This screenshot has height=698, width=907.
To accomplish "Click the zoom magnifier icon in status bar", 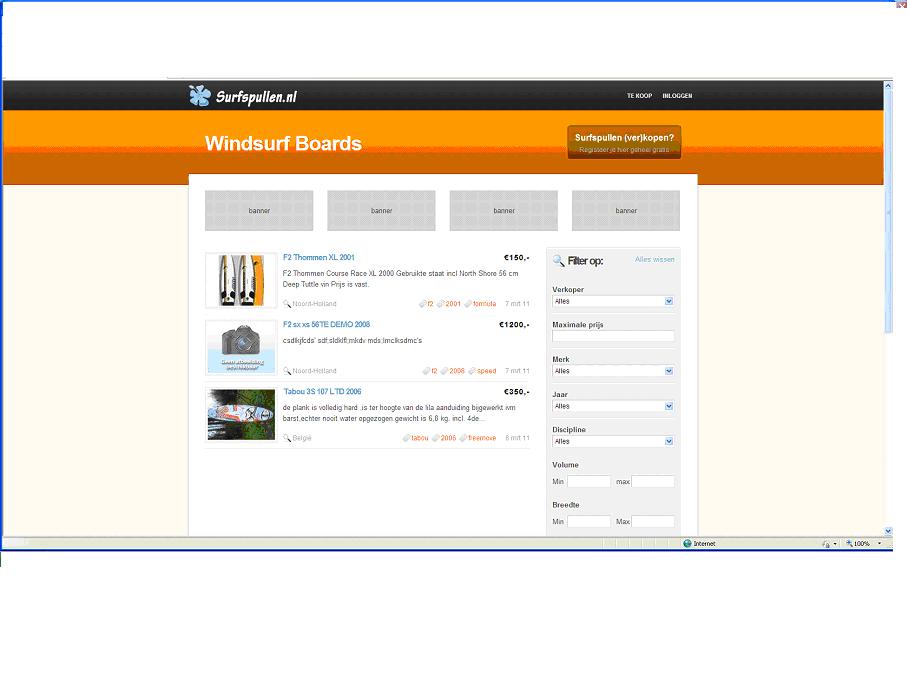I will click(x=849, y=544).
